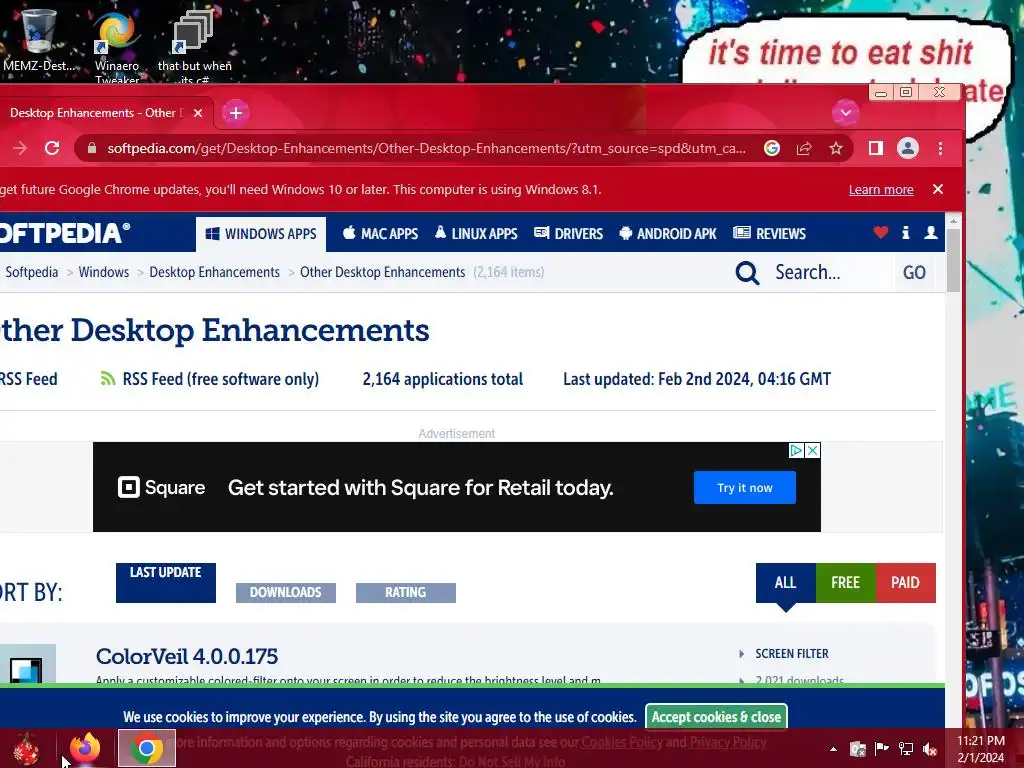
Task: Show hidden system tray icons
Action: [833, 749]
